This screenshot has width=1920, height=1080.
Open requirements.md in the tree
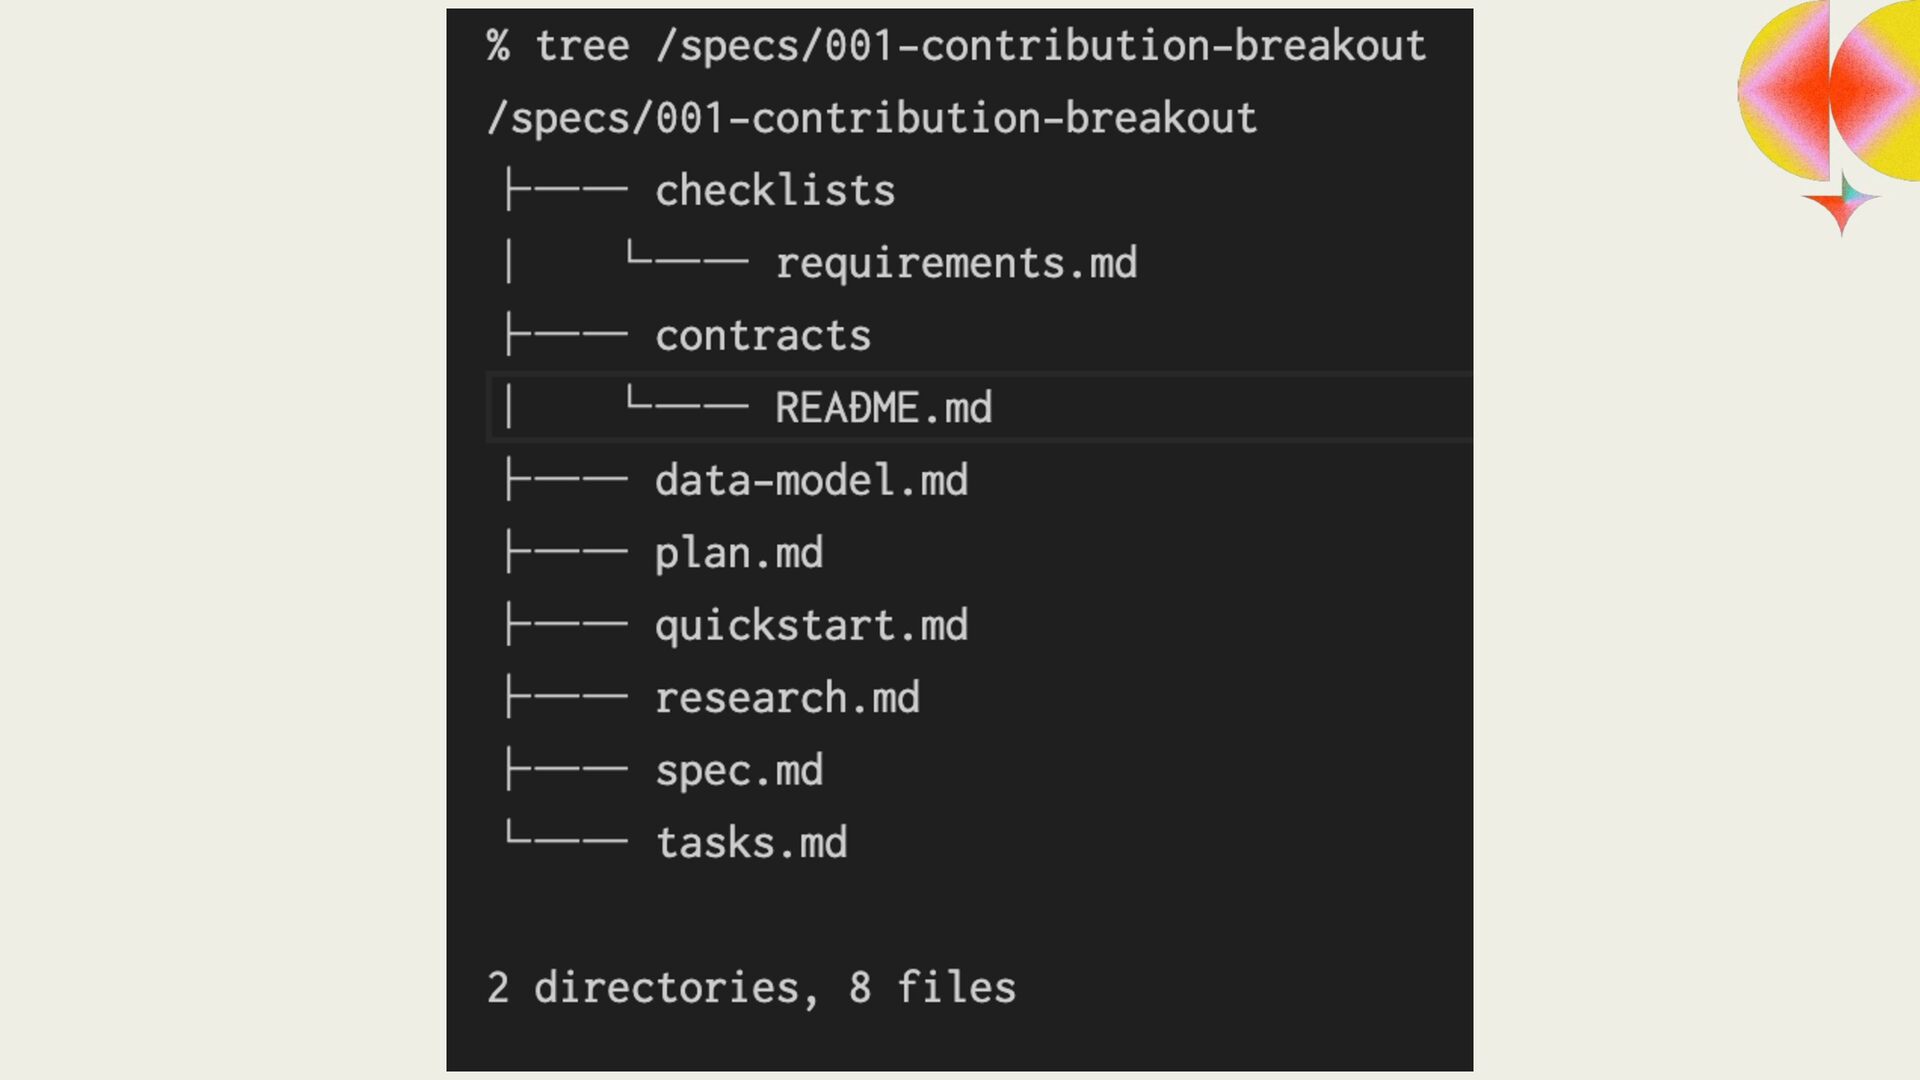956,263
